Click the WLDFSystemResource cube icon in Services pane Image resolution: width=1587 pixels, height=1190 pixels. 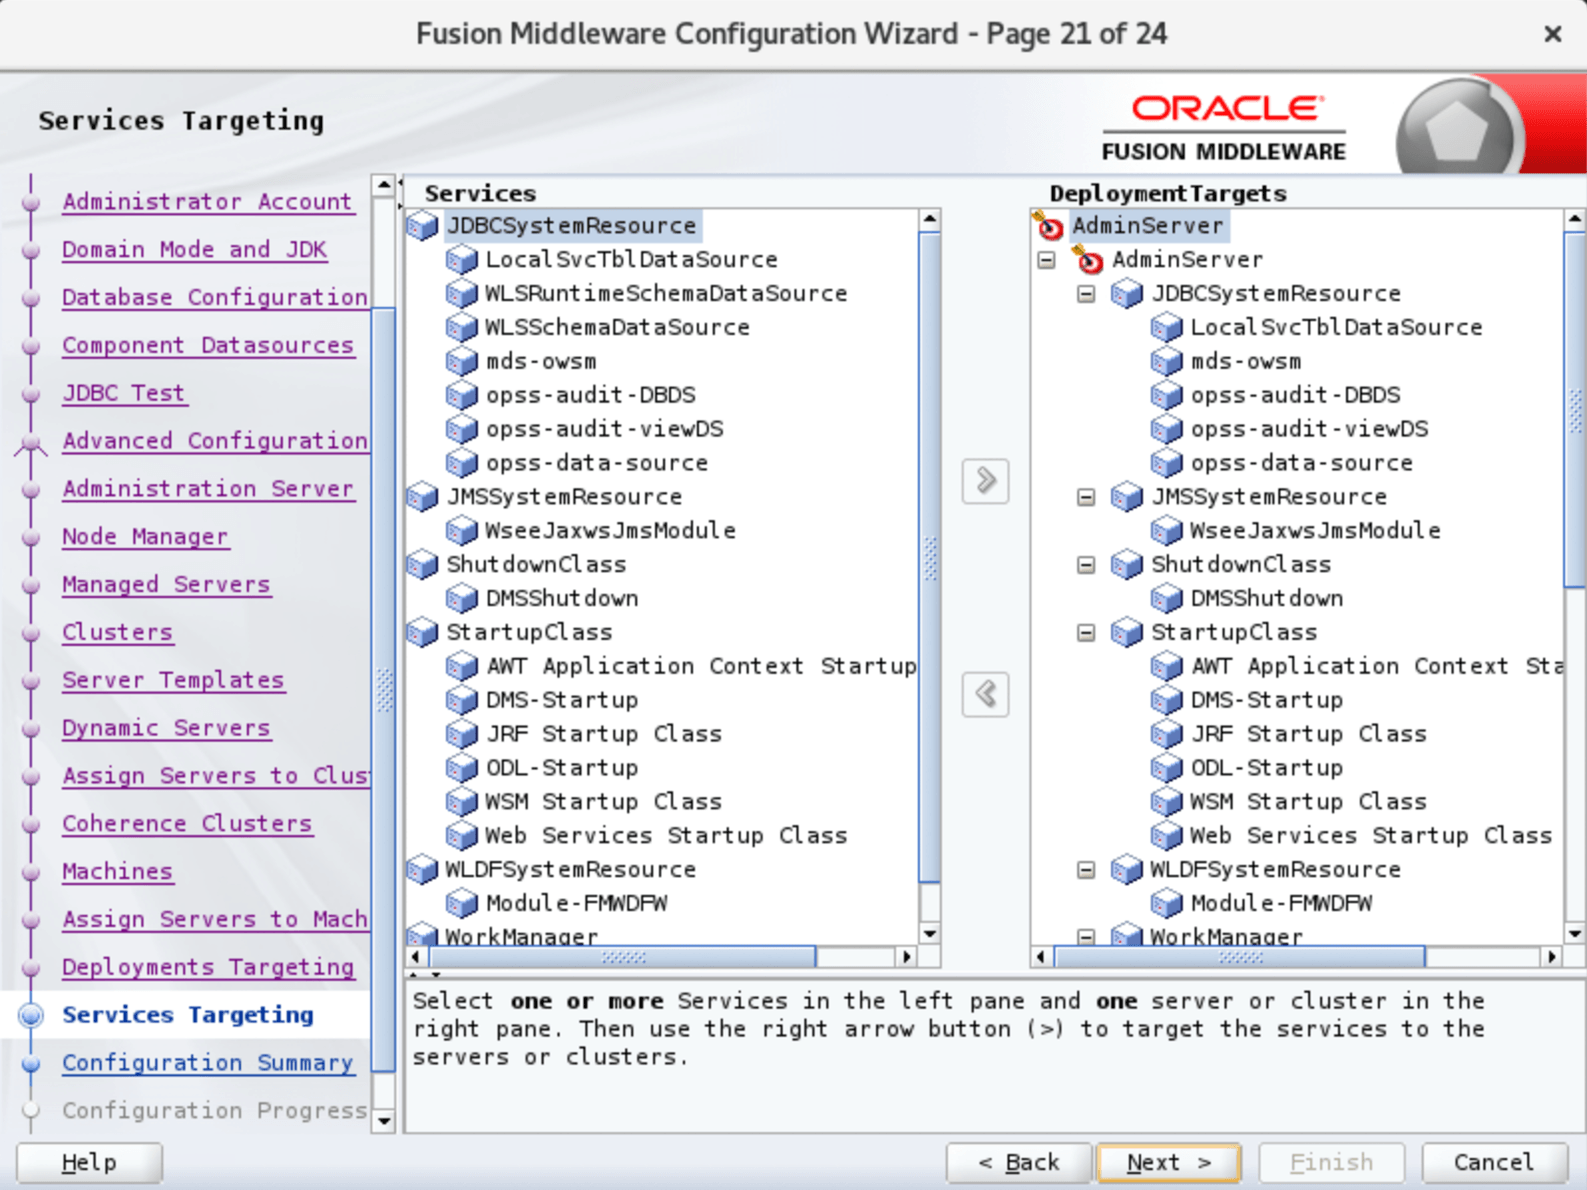pos(423,870)
